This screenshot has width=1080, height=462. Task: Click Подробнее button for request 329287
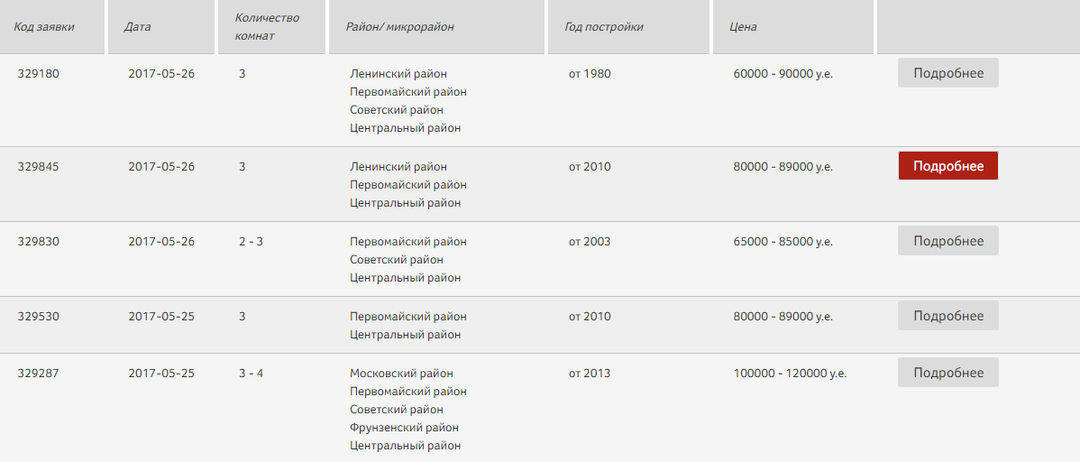(948, 373)
